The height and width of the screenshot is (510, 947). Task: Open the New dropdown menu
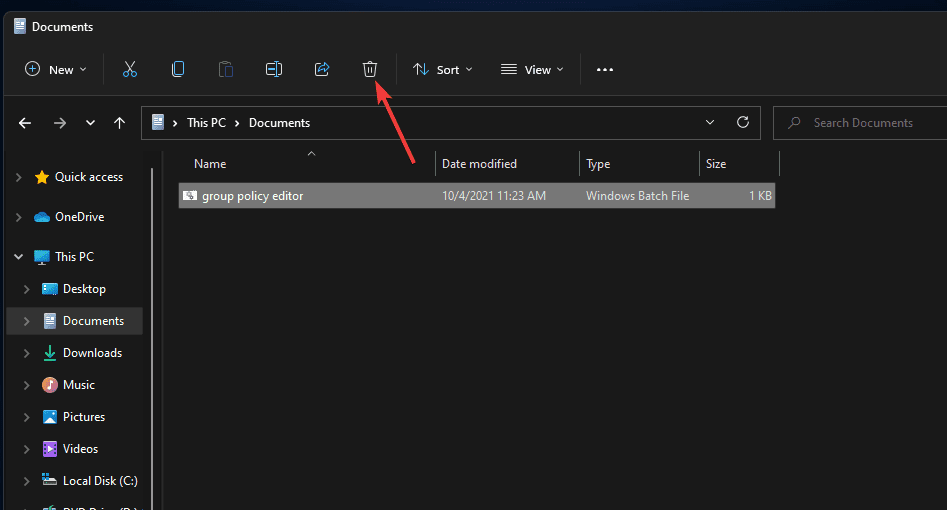(56, 69)
